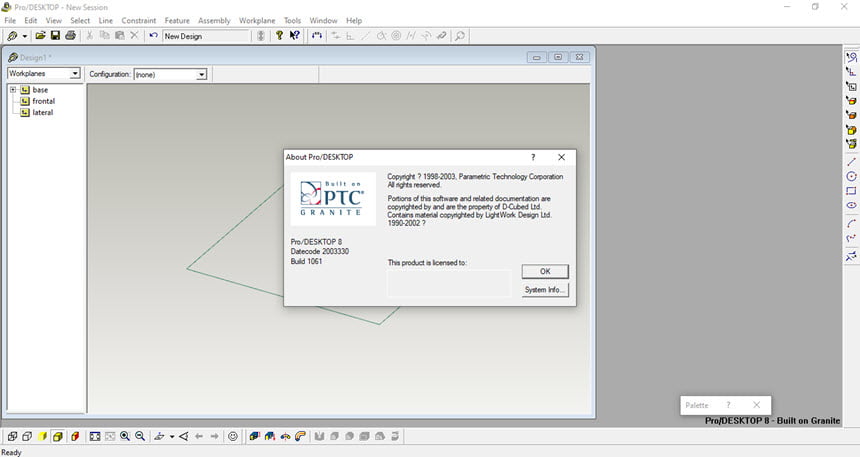860x457 pixels.
Task: Open the File menu
Action: [10, 20]
